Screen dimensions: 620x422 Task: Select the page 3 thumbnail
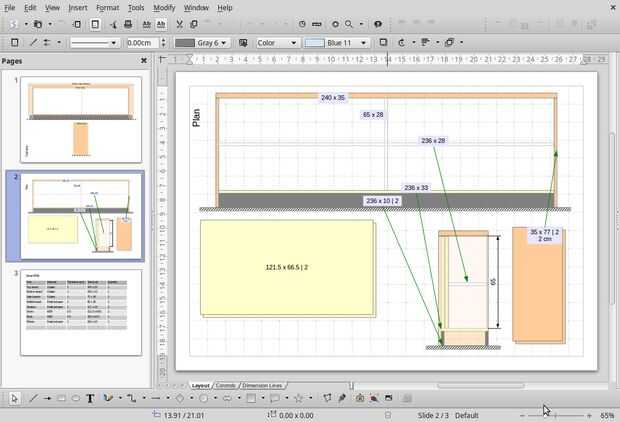coord(81,312)
